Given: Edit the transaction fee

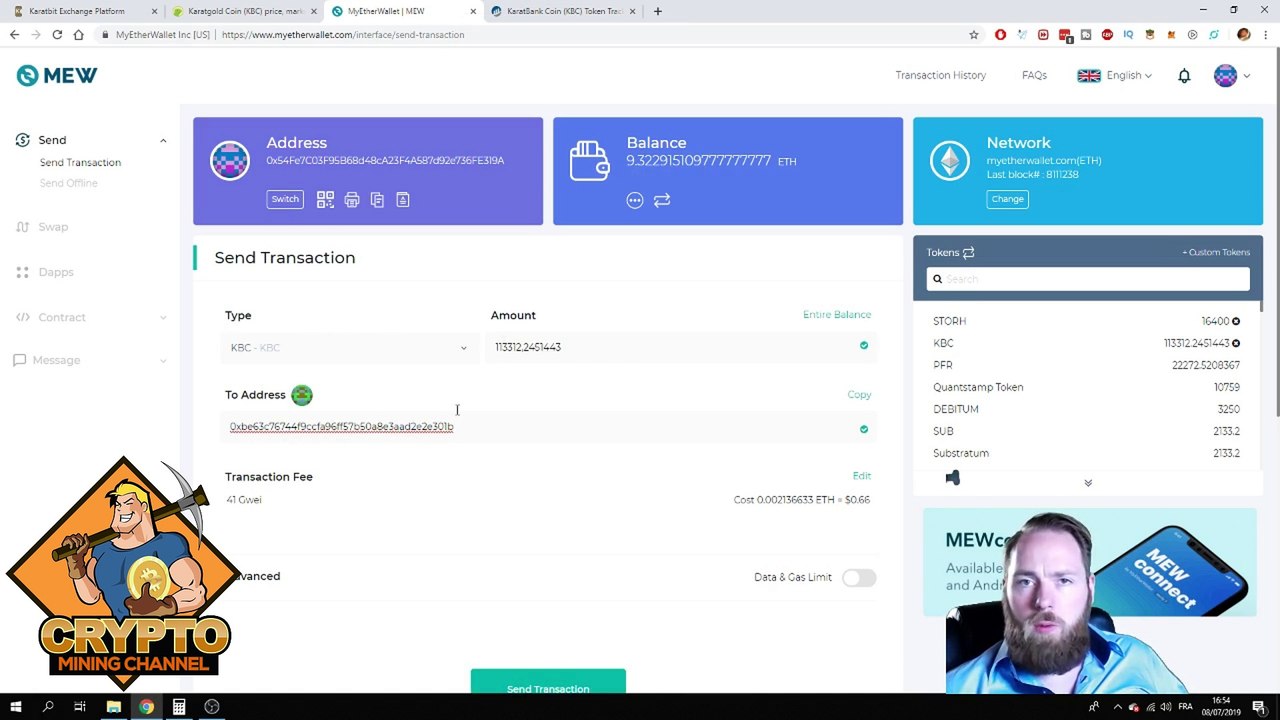Looking at the screenshot, I should pyautogui.click(x=862, y=477).
